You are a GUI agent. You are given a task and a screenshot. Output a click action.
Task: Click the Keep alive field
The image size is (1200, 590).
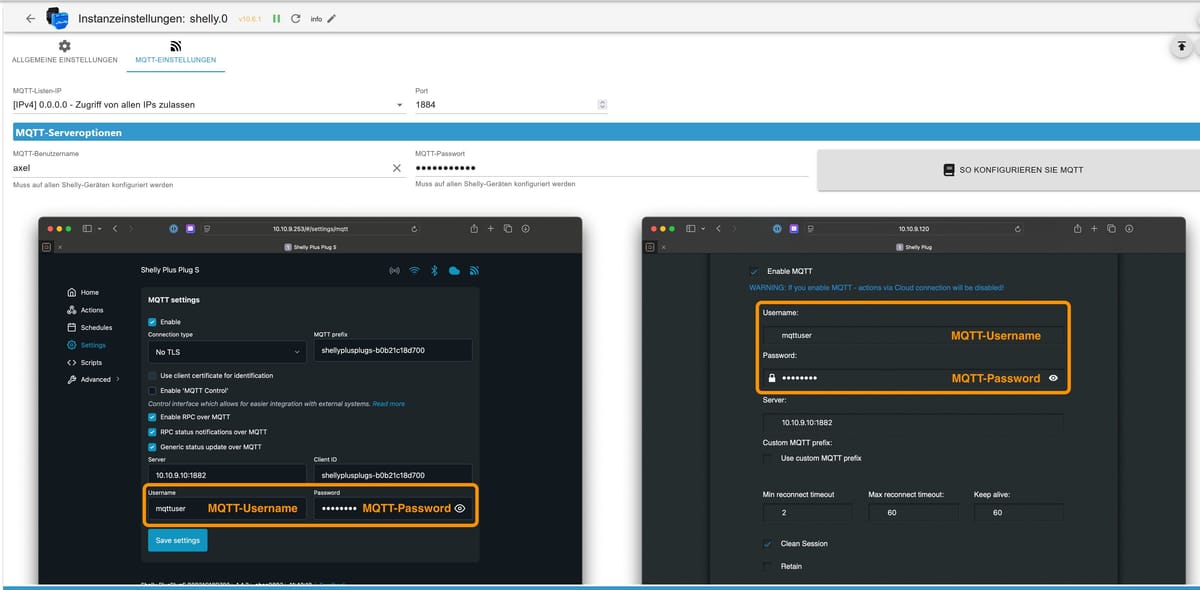click(x=1018, y=511)
